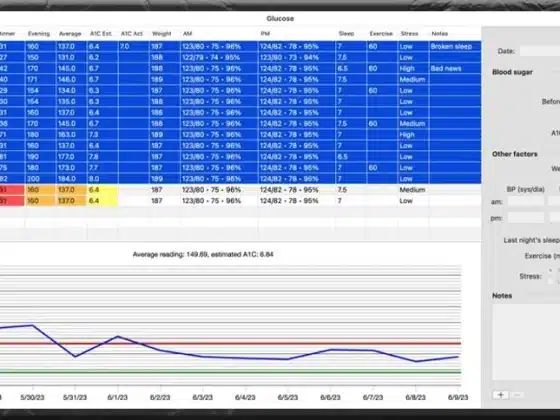This screenshot has height=420, width=560.
Task: Sort by the Evening column header
Action: point(39,34)
